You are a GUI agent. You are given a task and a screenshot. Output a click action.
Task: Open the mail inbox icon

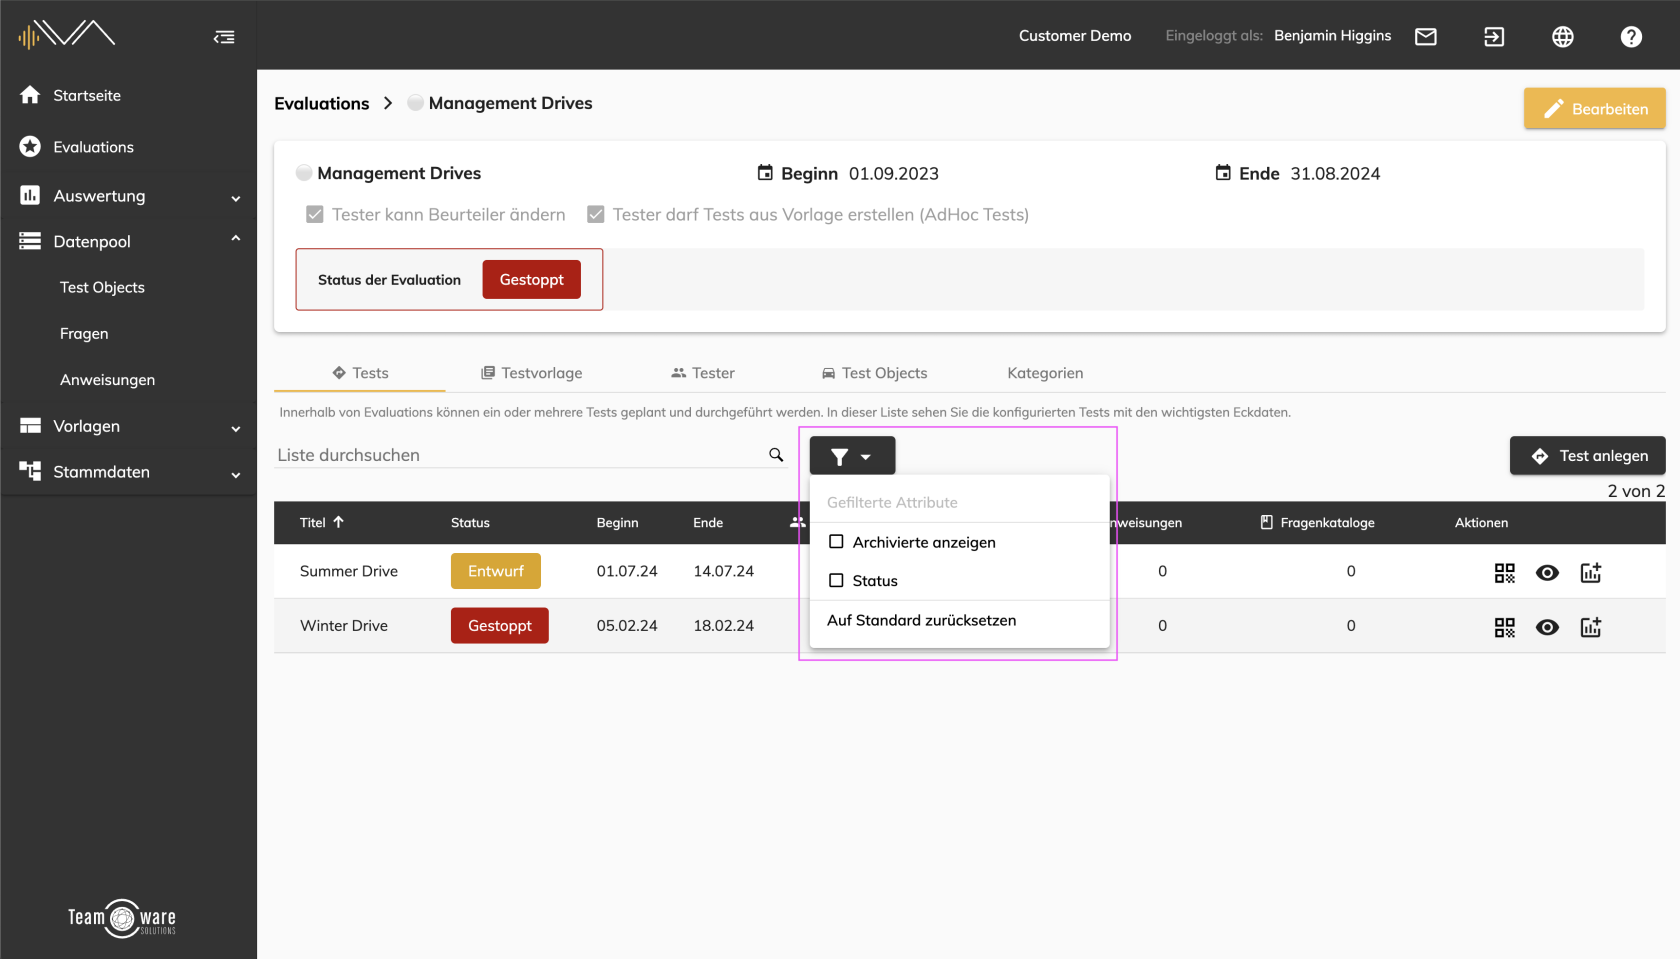tap(1426, 37)
